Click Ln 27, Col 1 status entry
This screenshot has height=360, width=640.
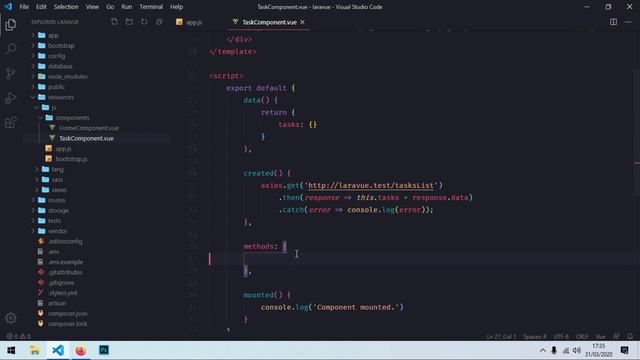click(501, 336)
